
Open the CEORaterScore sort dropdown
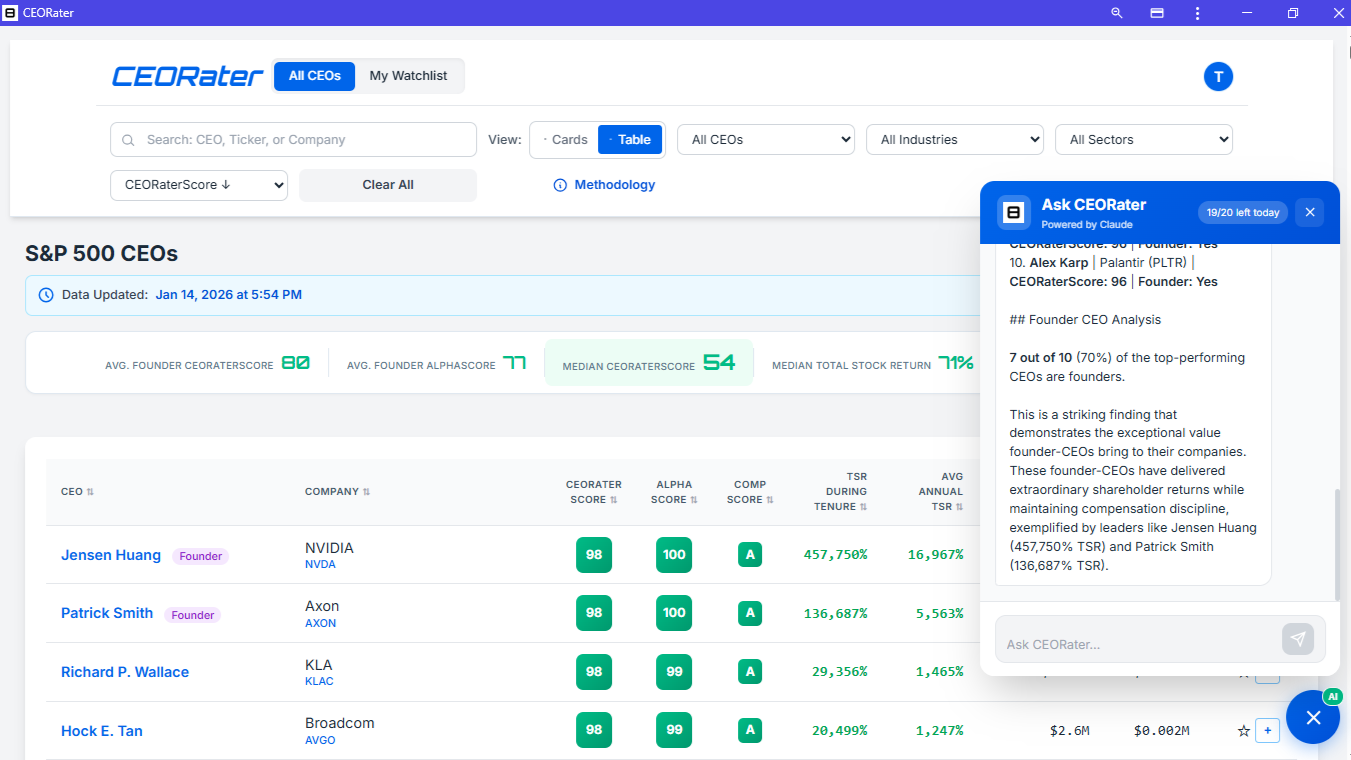pyautogui.click(x=199, y=185)
